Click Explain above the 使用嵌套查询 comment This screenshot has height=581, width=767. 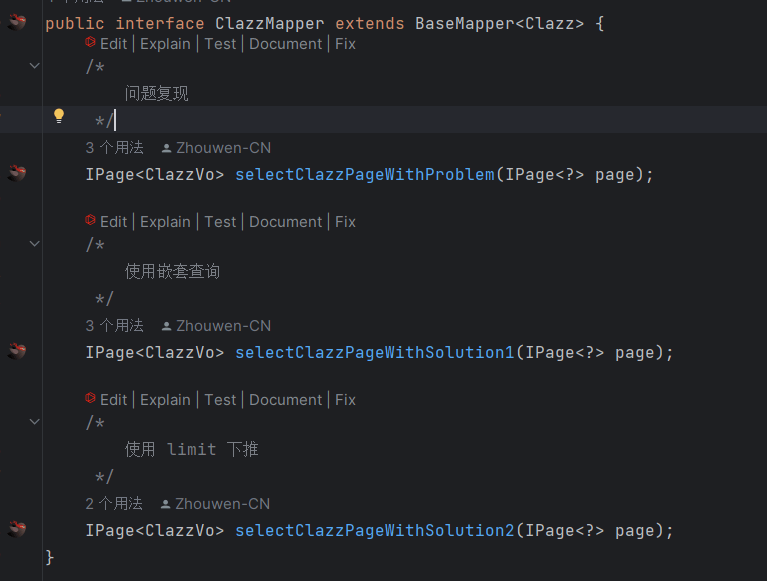165,222
